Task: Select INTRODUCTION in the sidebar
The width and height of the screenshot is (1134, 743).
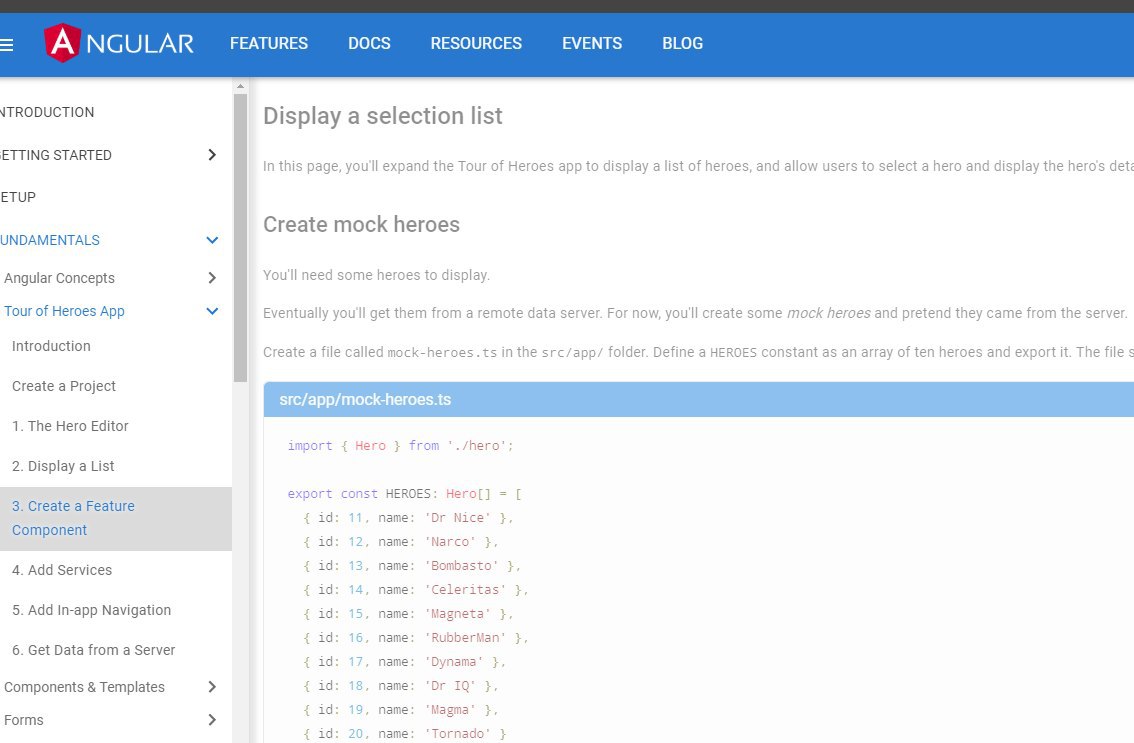Action: (x=47, y=112)
